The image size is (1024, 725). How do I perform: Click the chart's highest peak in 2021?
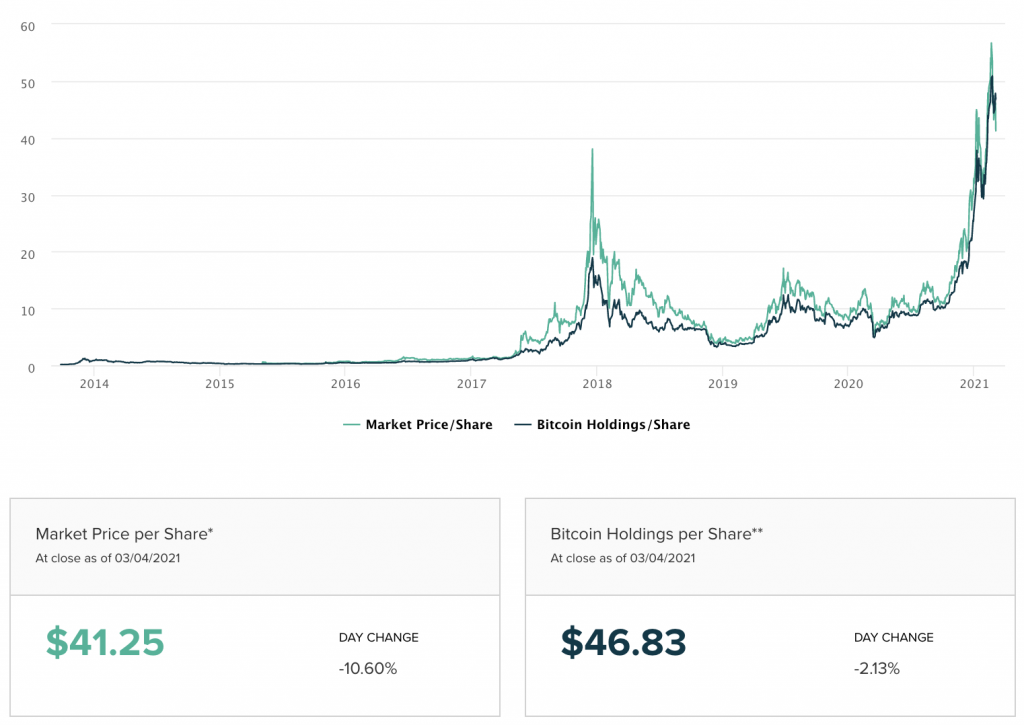point(991,44)
